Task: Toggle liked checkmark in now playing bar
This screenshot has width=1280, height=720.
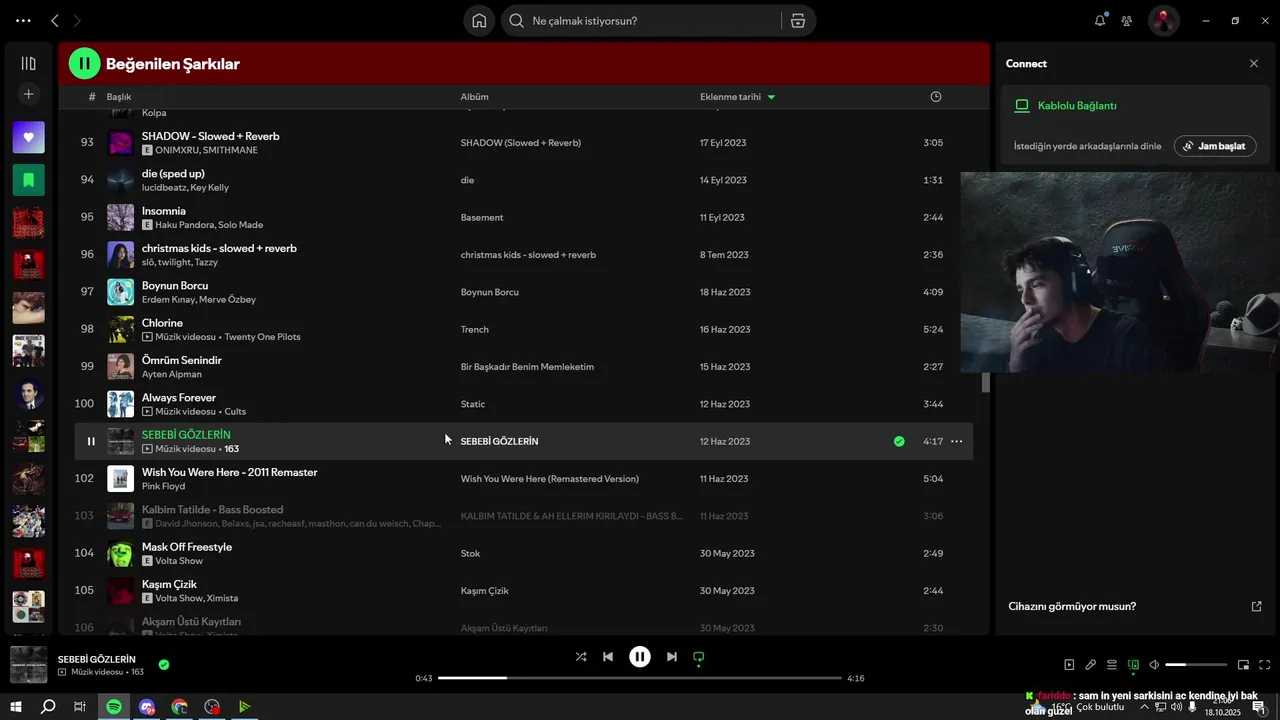Action: 164,664
